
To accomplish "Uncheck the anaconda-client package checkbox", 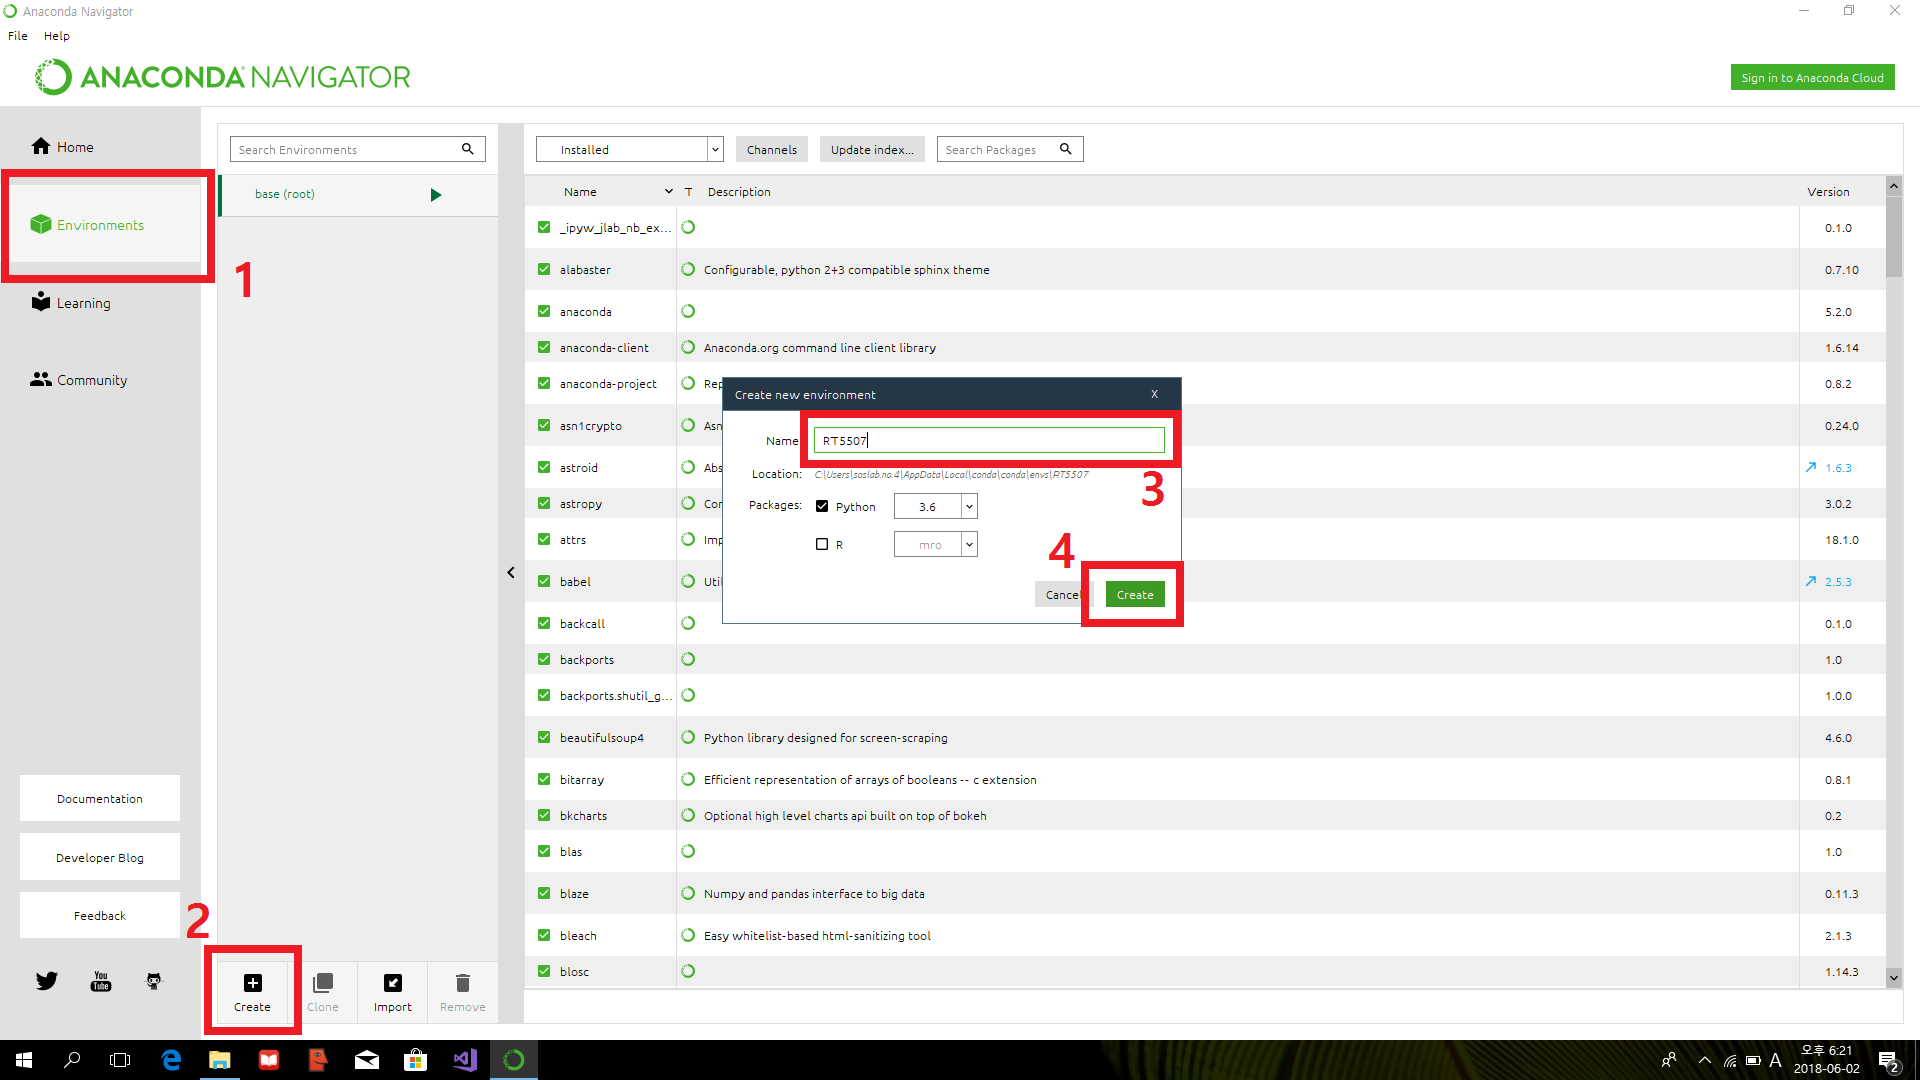I will coord(544,347).
